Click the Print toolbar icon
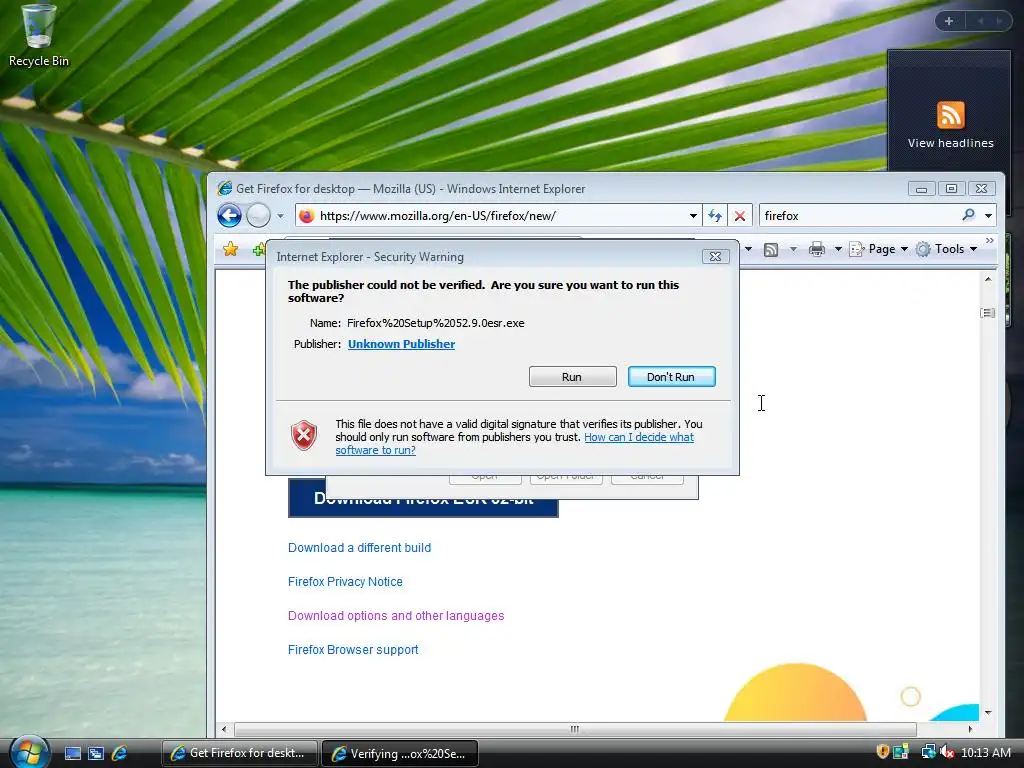 point(817,249)
